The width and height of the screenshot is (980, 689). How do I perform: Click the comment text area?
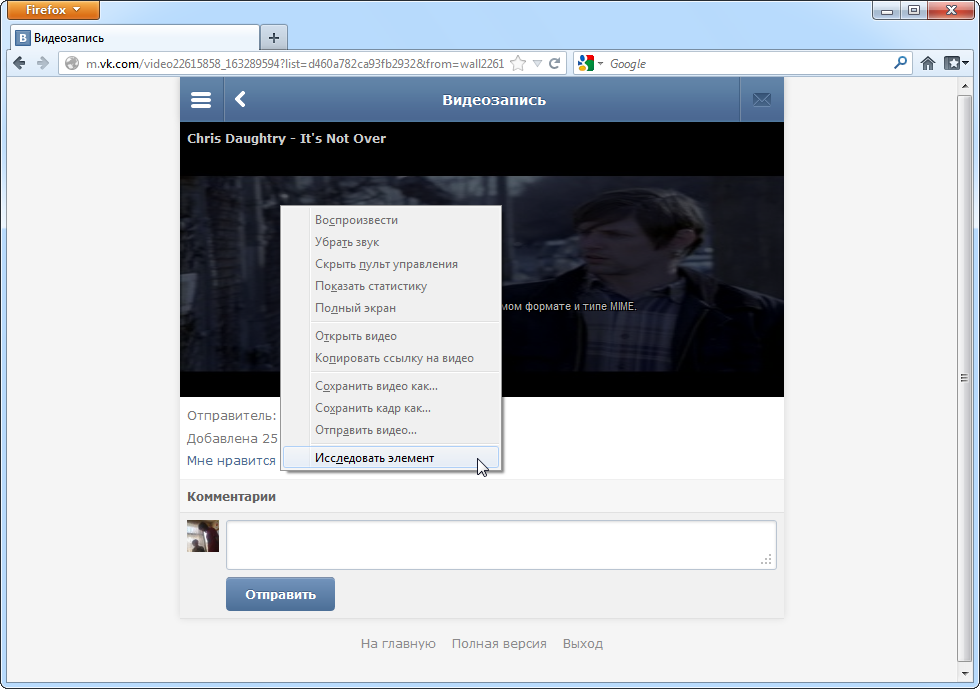click(501, 545)
